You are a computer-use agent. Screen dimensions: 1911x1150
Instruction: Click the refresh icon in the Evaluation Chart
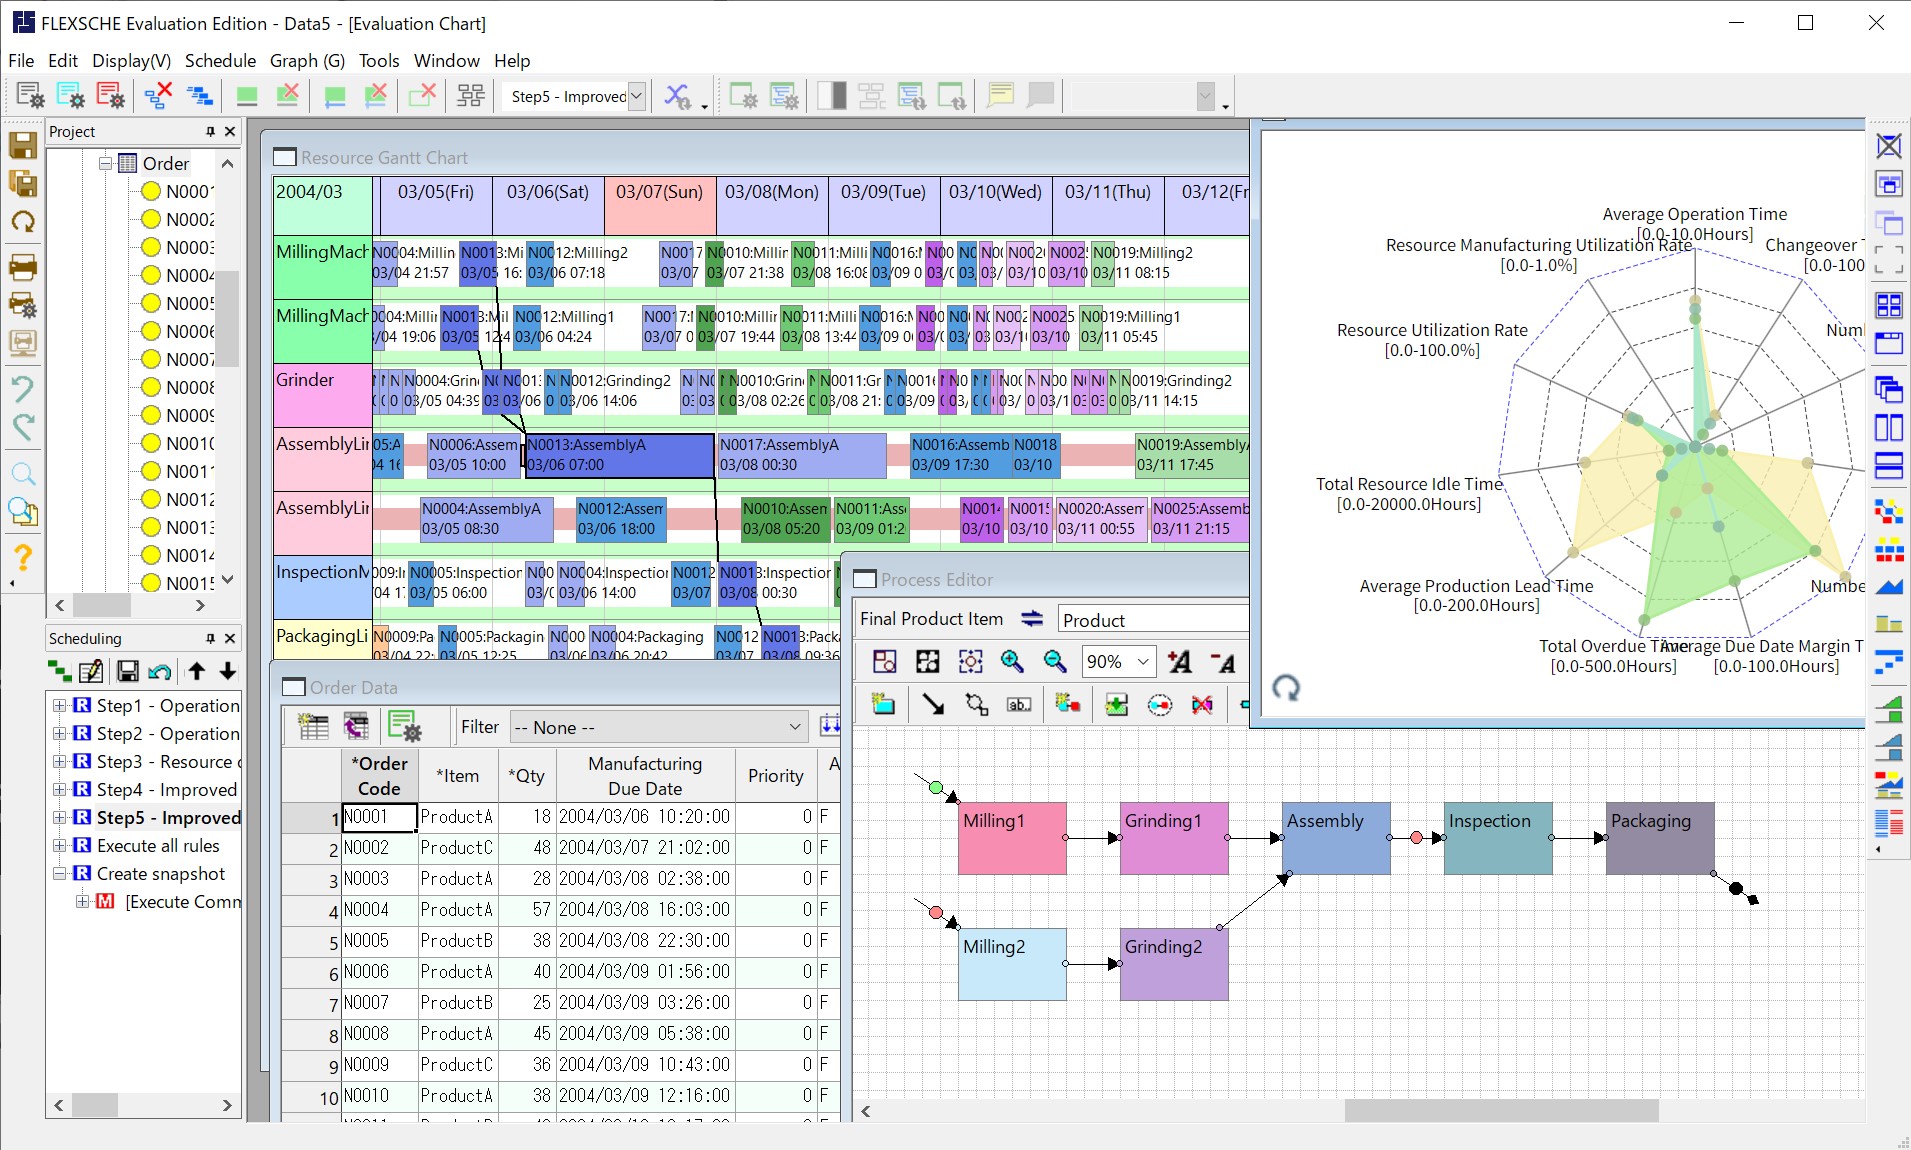click(x=1287, y=687)
